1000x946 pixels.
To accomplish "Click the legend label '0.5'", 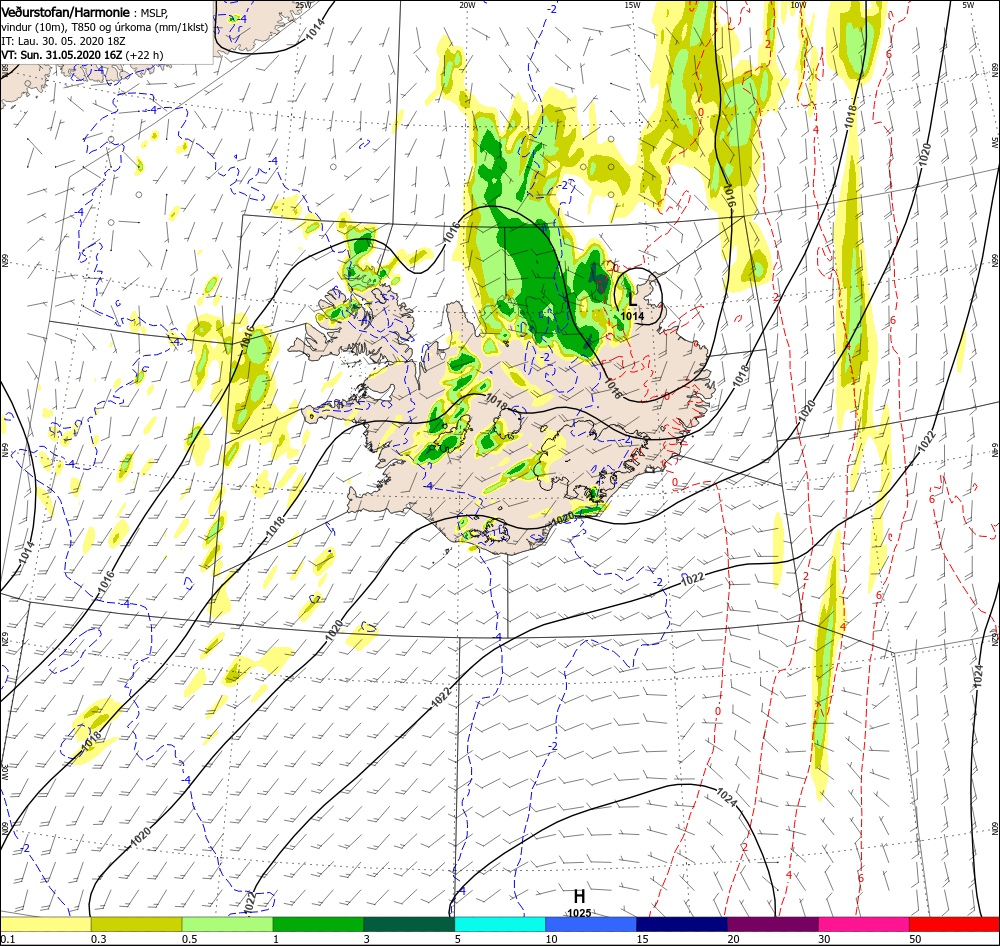I will (189, 939).
